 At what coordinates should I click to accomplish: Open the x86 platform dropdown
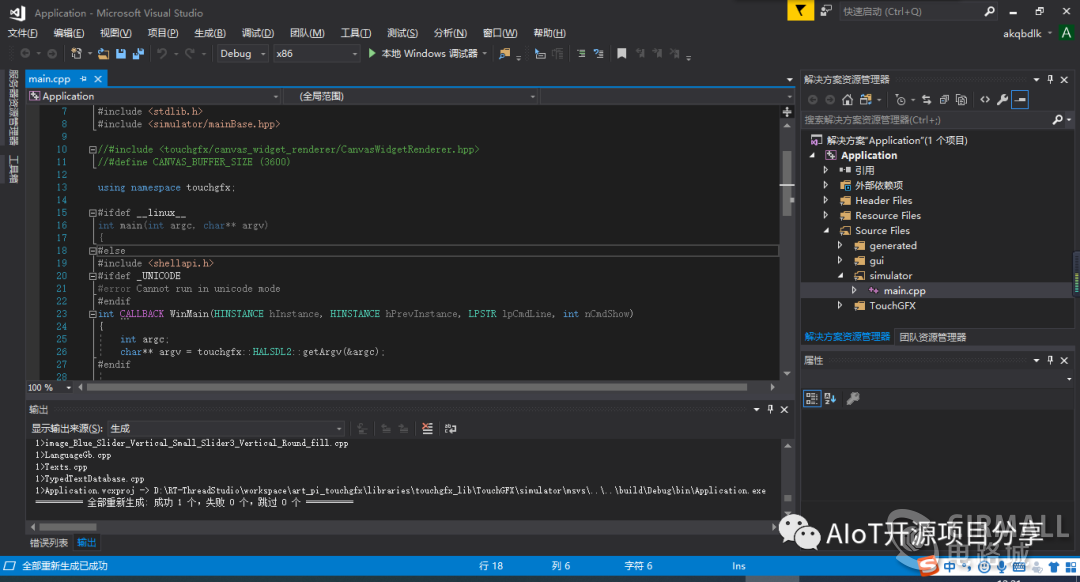[x=316, y=54]
